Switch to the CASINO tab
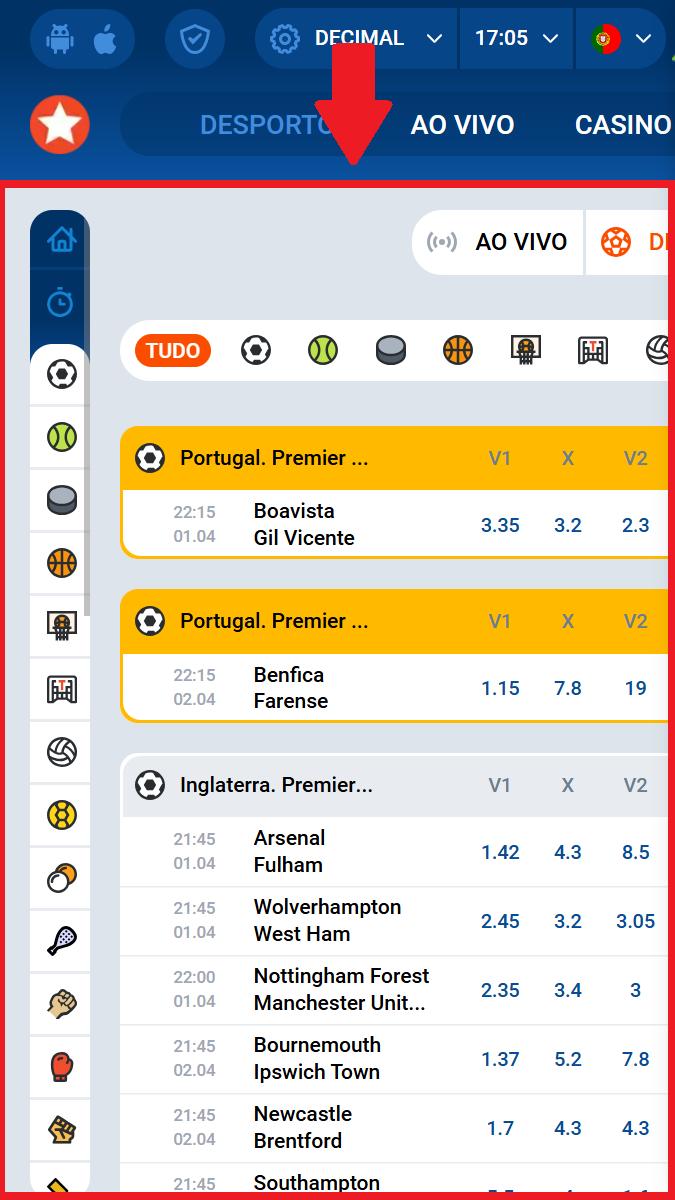The image size is (675, 1200). (x=622, y=125)
